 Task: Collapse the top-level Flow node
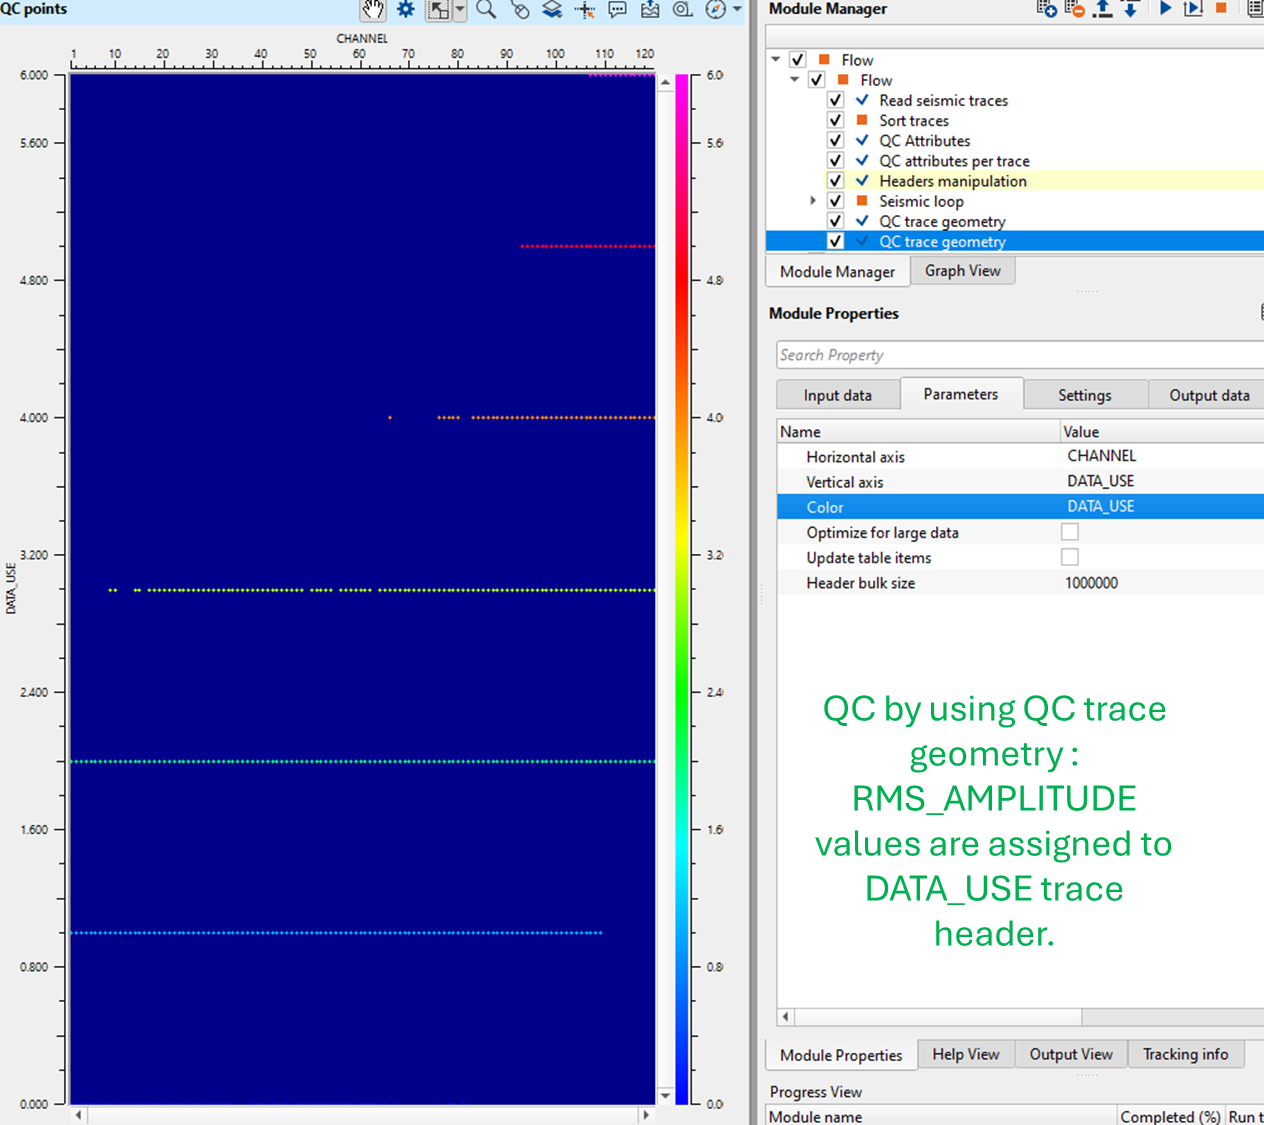click(x=776, y=60)
